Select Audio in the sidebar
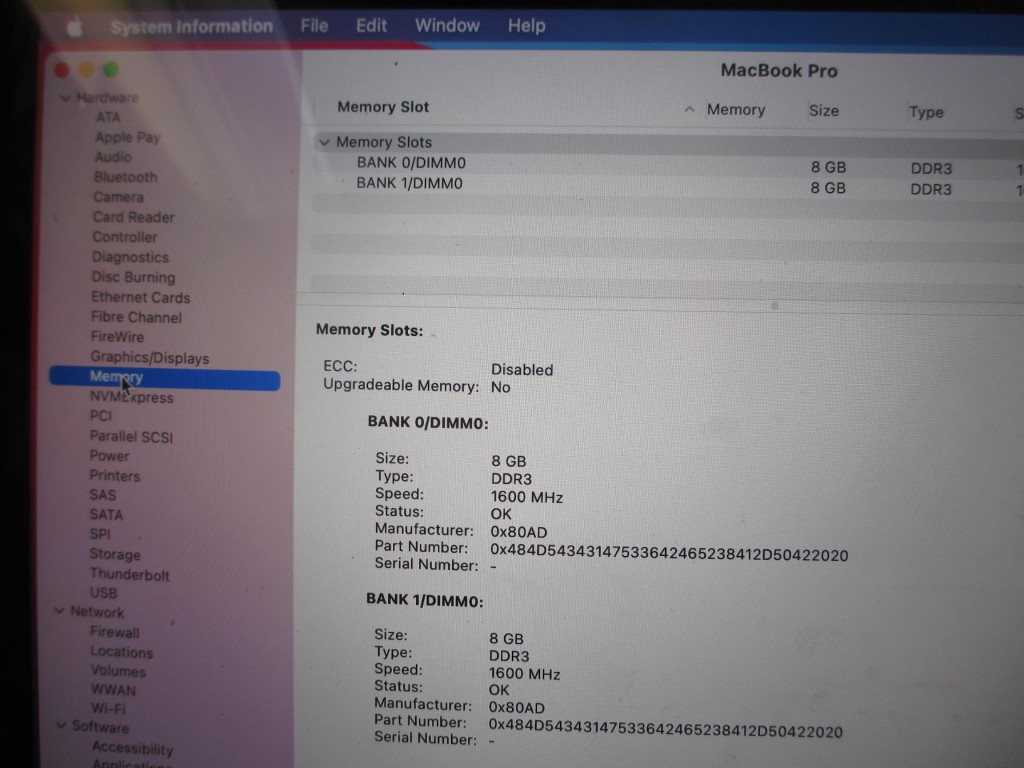The image size is (1024, 768). (113, 157)
